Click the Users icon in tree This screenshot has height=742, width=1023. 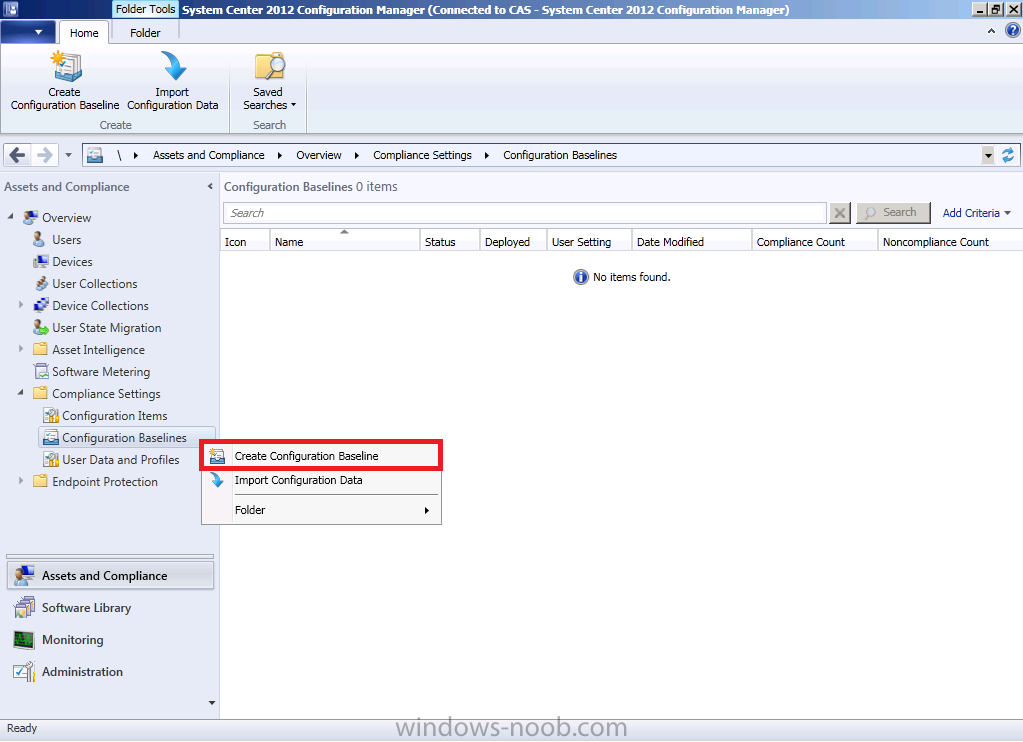click(39, 240)
